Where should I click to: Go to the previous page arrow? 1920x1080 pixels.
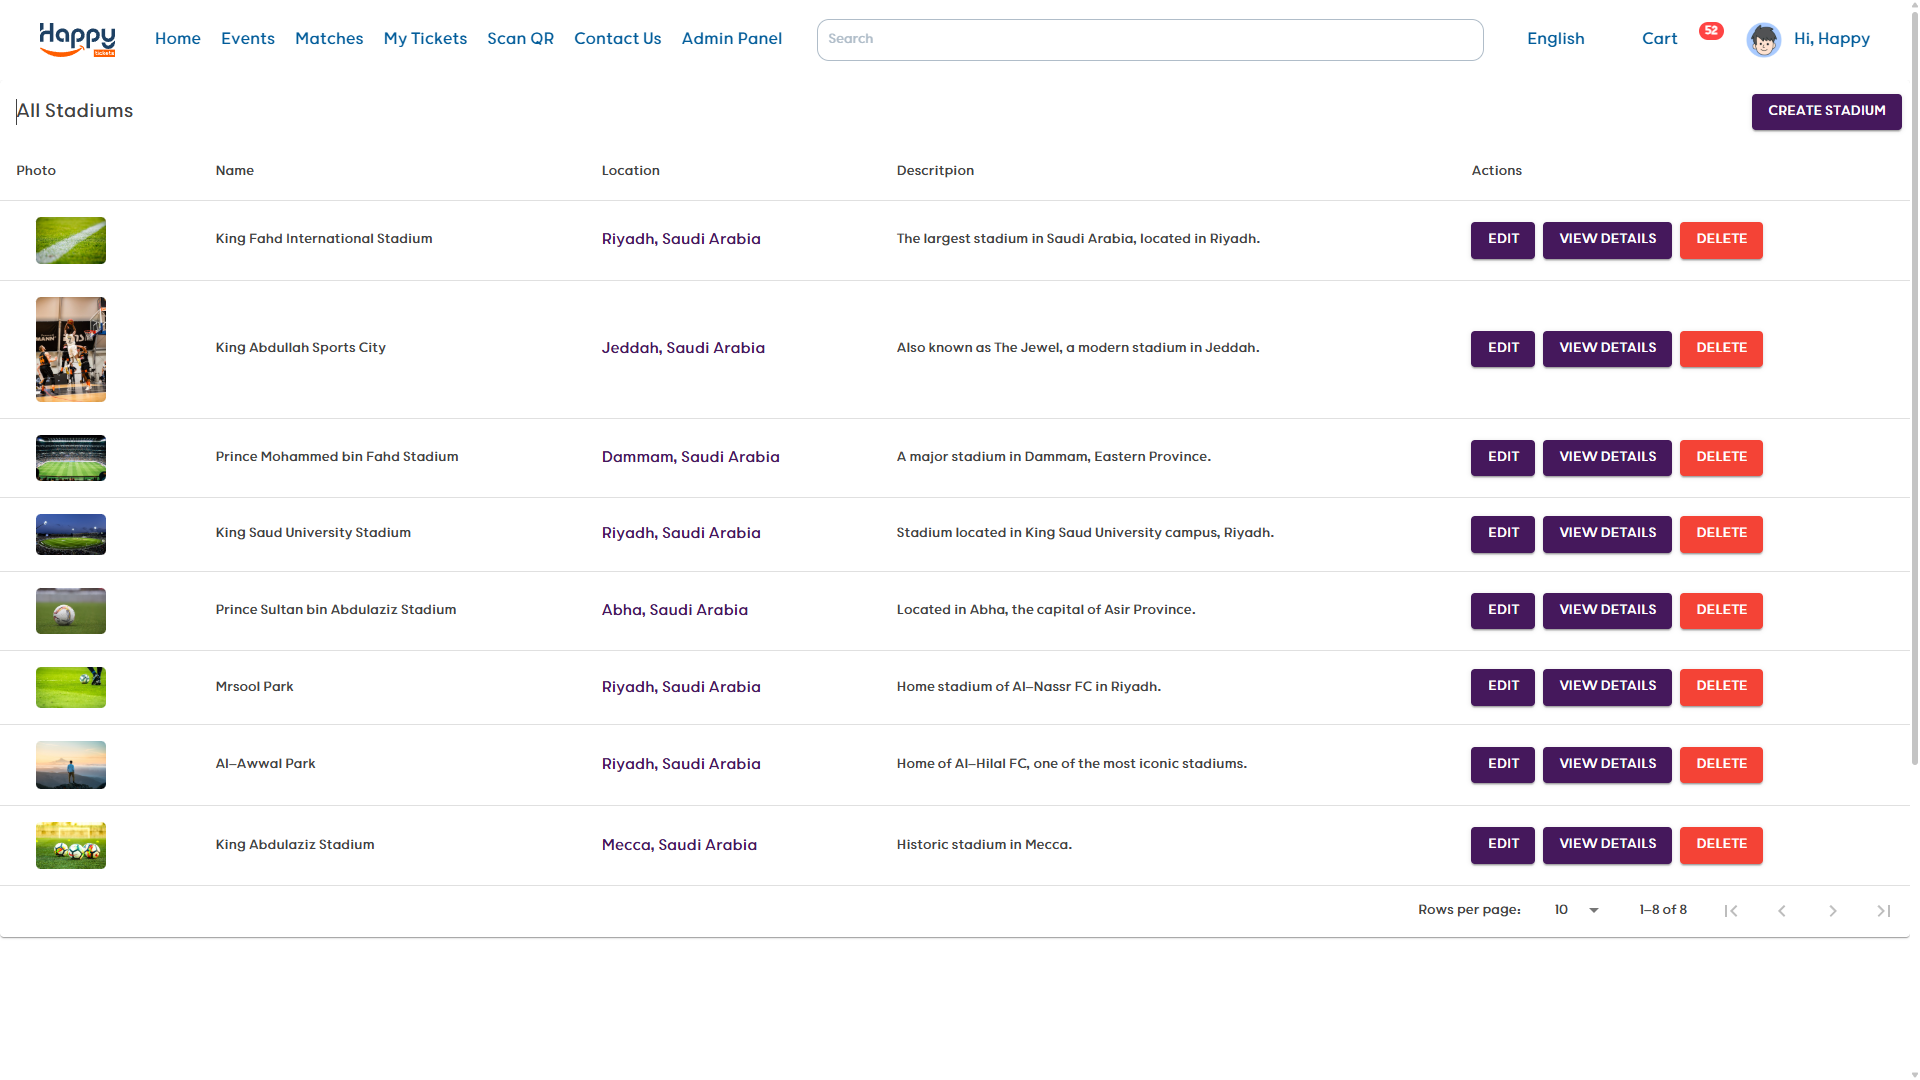pos(1782,910)
